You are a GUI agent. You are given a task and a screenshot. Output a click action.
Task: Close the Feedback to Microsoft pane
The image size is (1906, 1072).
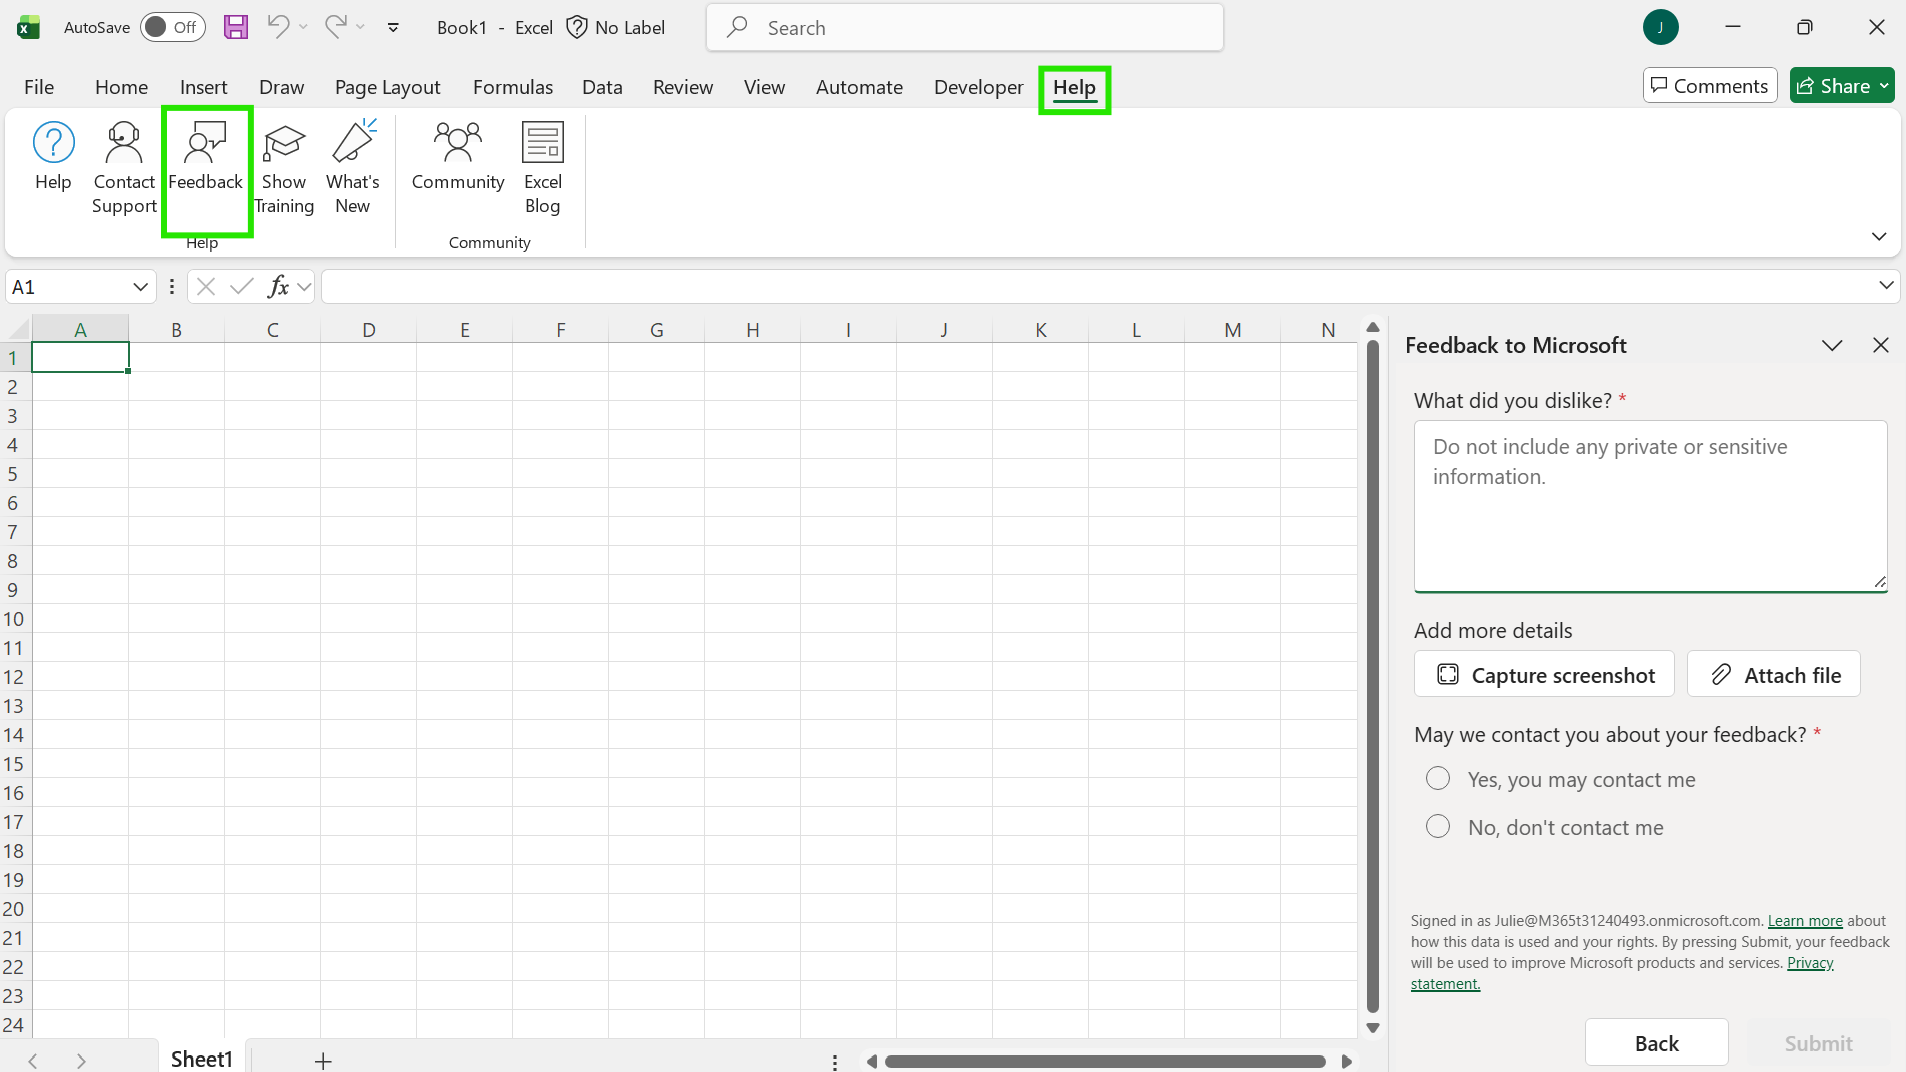1881,345
